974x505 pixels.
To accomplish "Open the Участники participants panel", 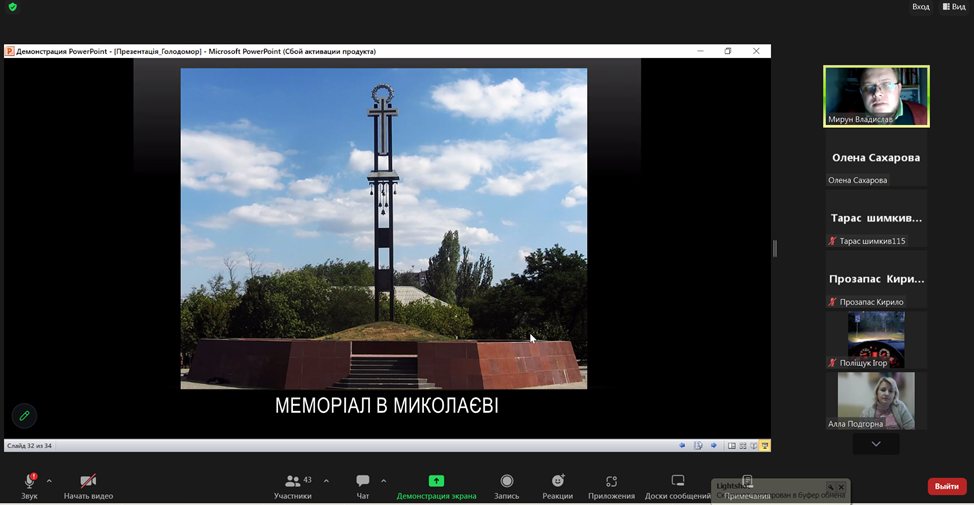I will pos(293,481).
